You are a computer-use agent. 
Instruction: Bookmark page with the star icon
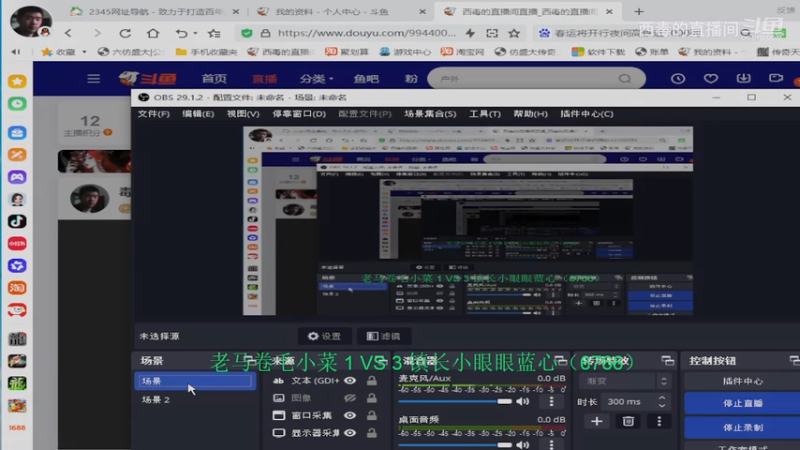(514, 33)
